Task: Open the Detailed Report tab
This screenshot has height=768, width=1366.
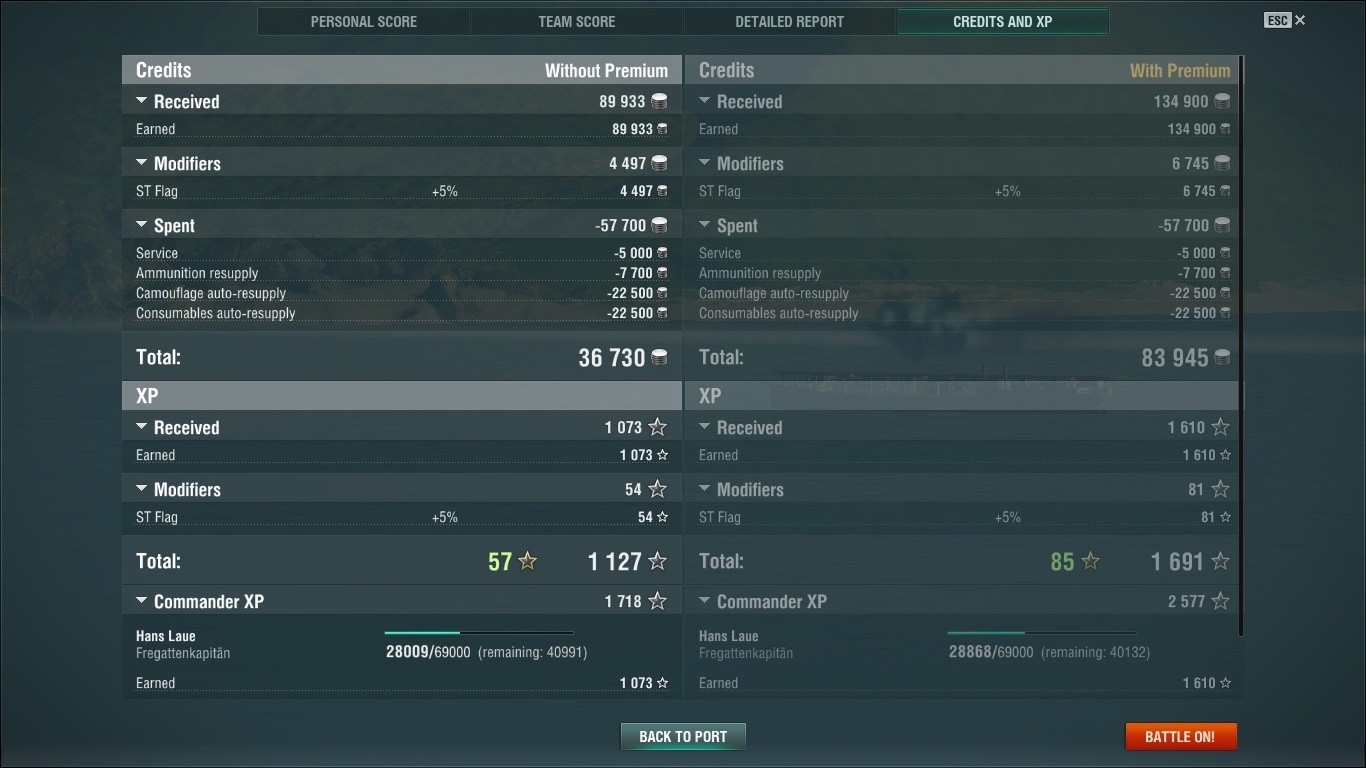Action: pyautogui.click(x=790, y=21)
